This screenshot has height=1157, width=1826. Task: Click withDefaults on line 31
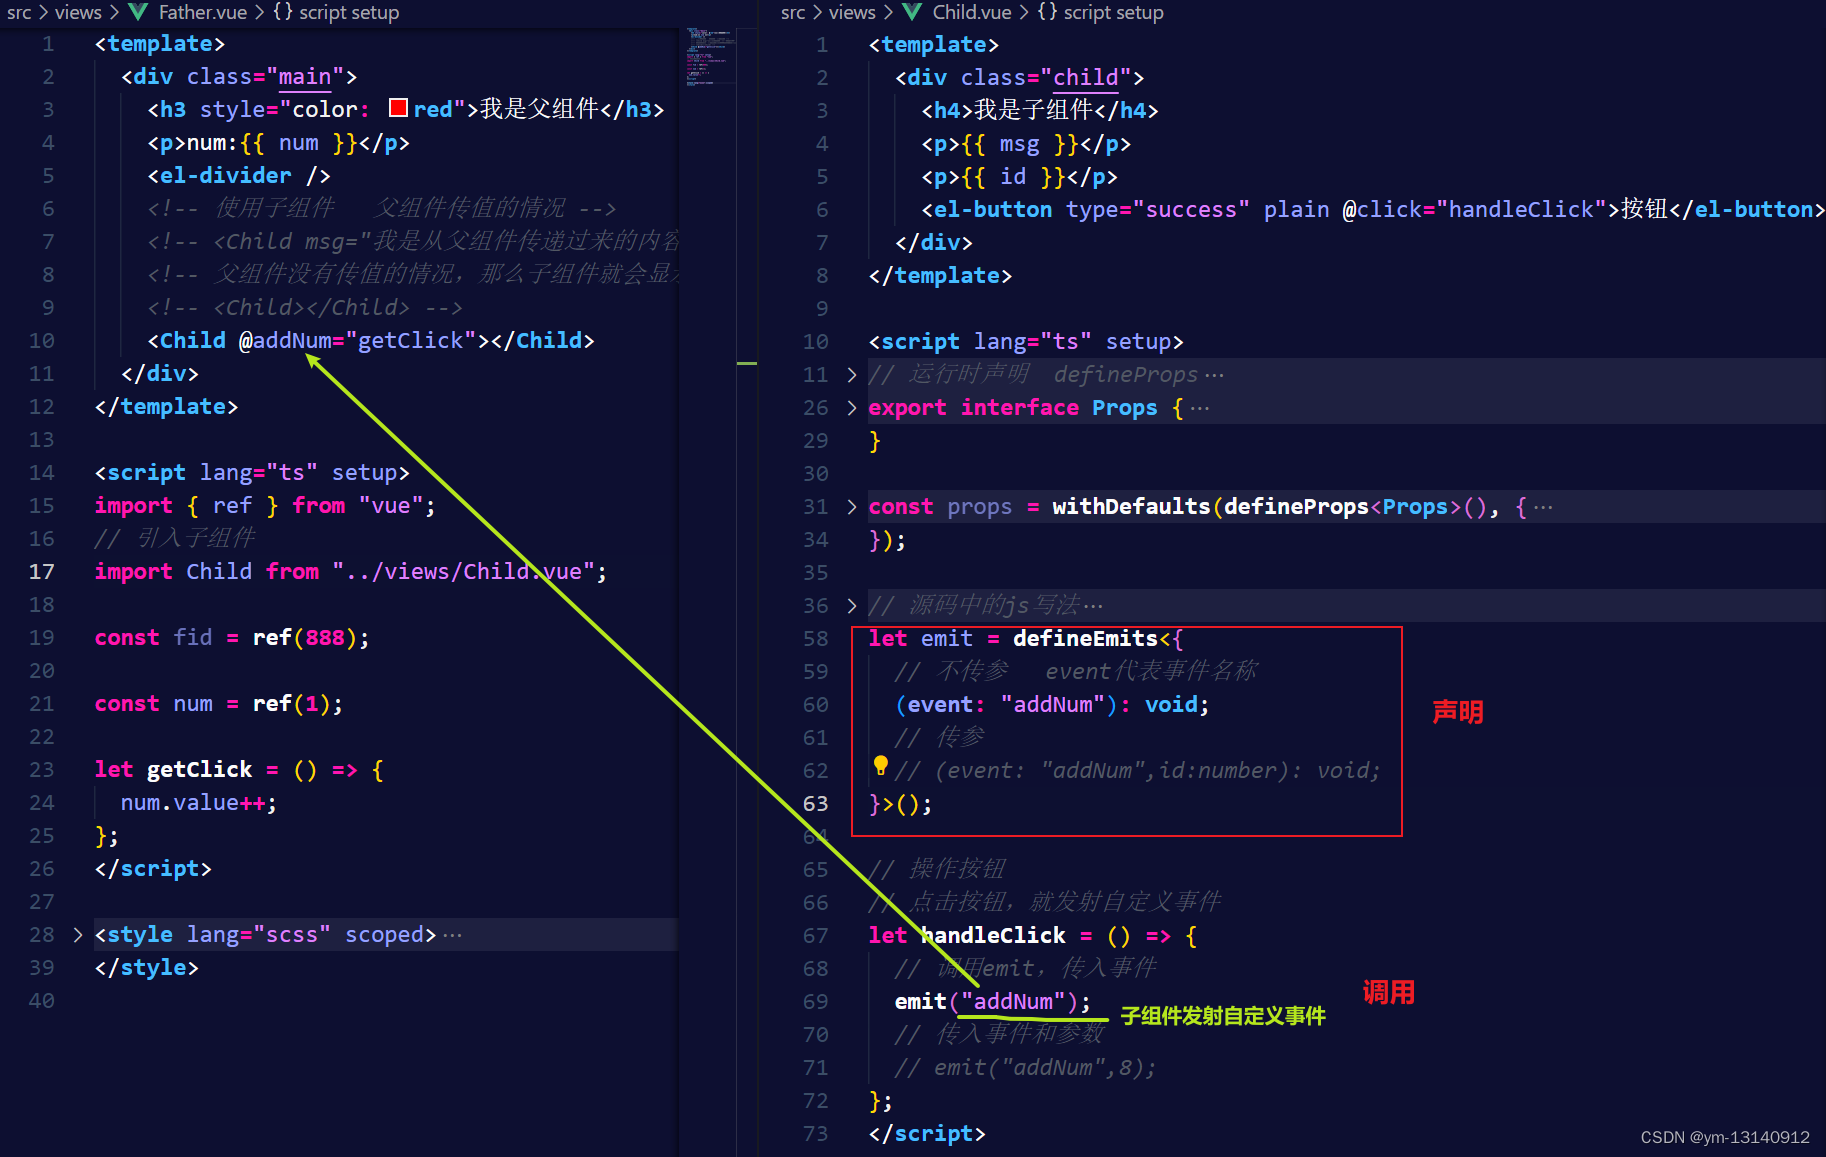(1131, 507)
